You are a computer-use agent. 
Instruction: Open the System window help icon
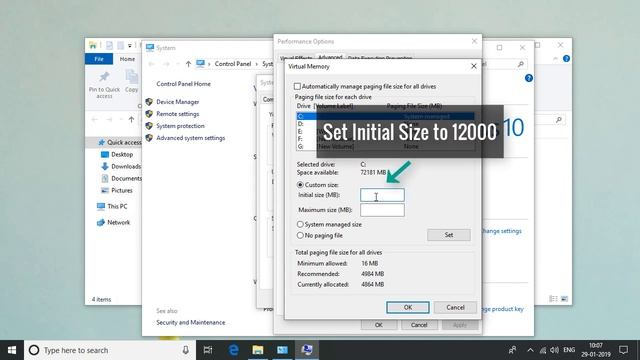529,78
